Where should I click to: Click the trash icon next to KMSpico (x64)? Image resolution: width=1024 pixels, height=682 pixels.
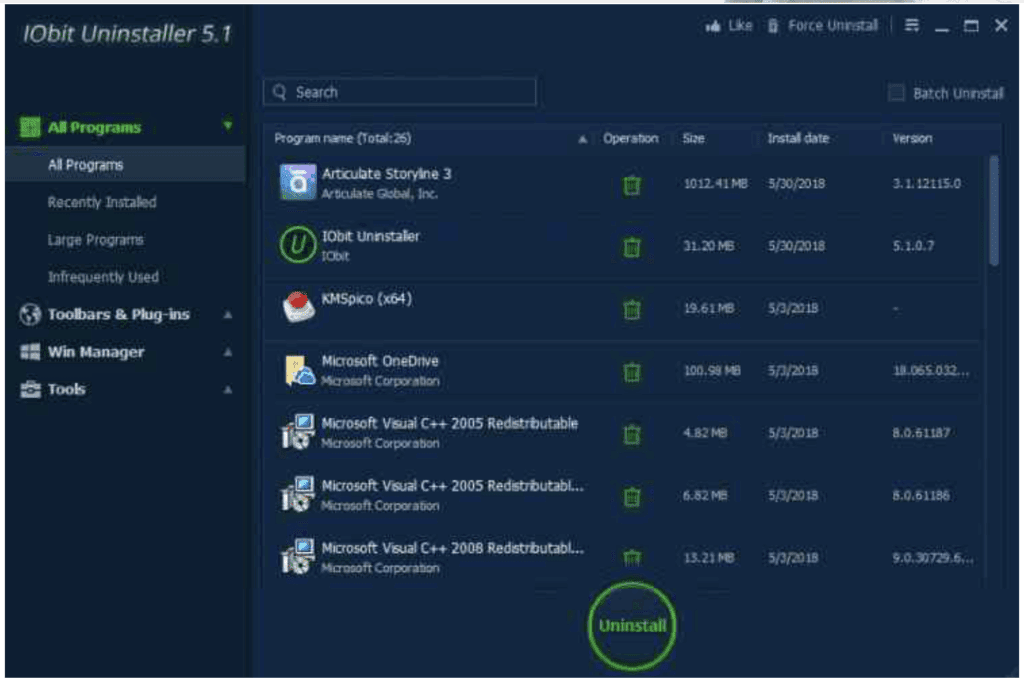point(631,308)
